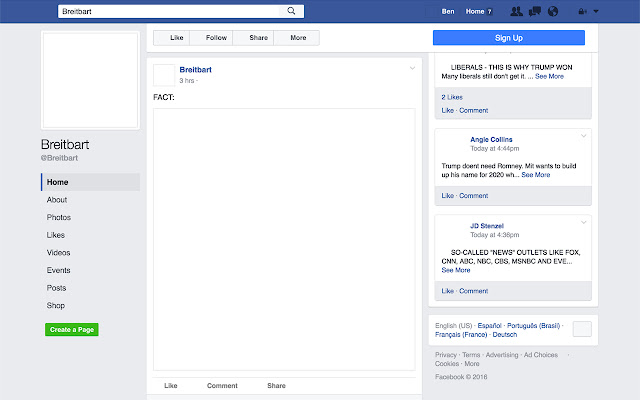This screenshot has width=640, height=400.
Task: Expand Angie Collins post options chevron
Action: click(584, 136)
